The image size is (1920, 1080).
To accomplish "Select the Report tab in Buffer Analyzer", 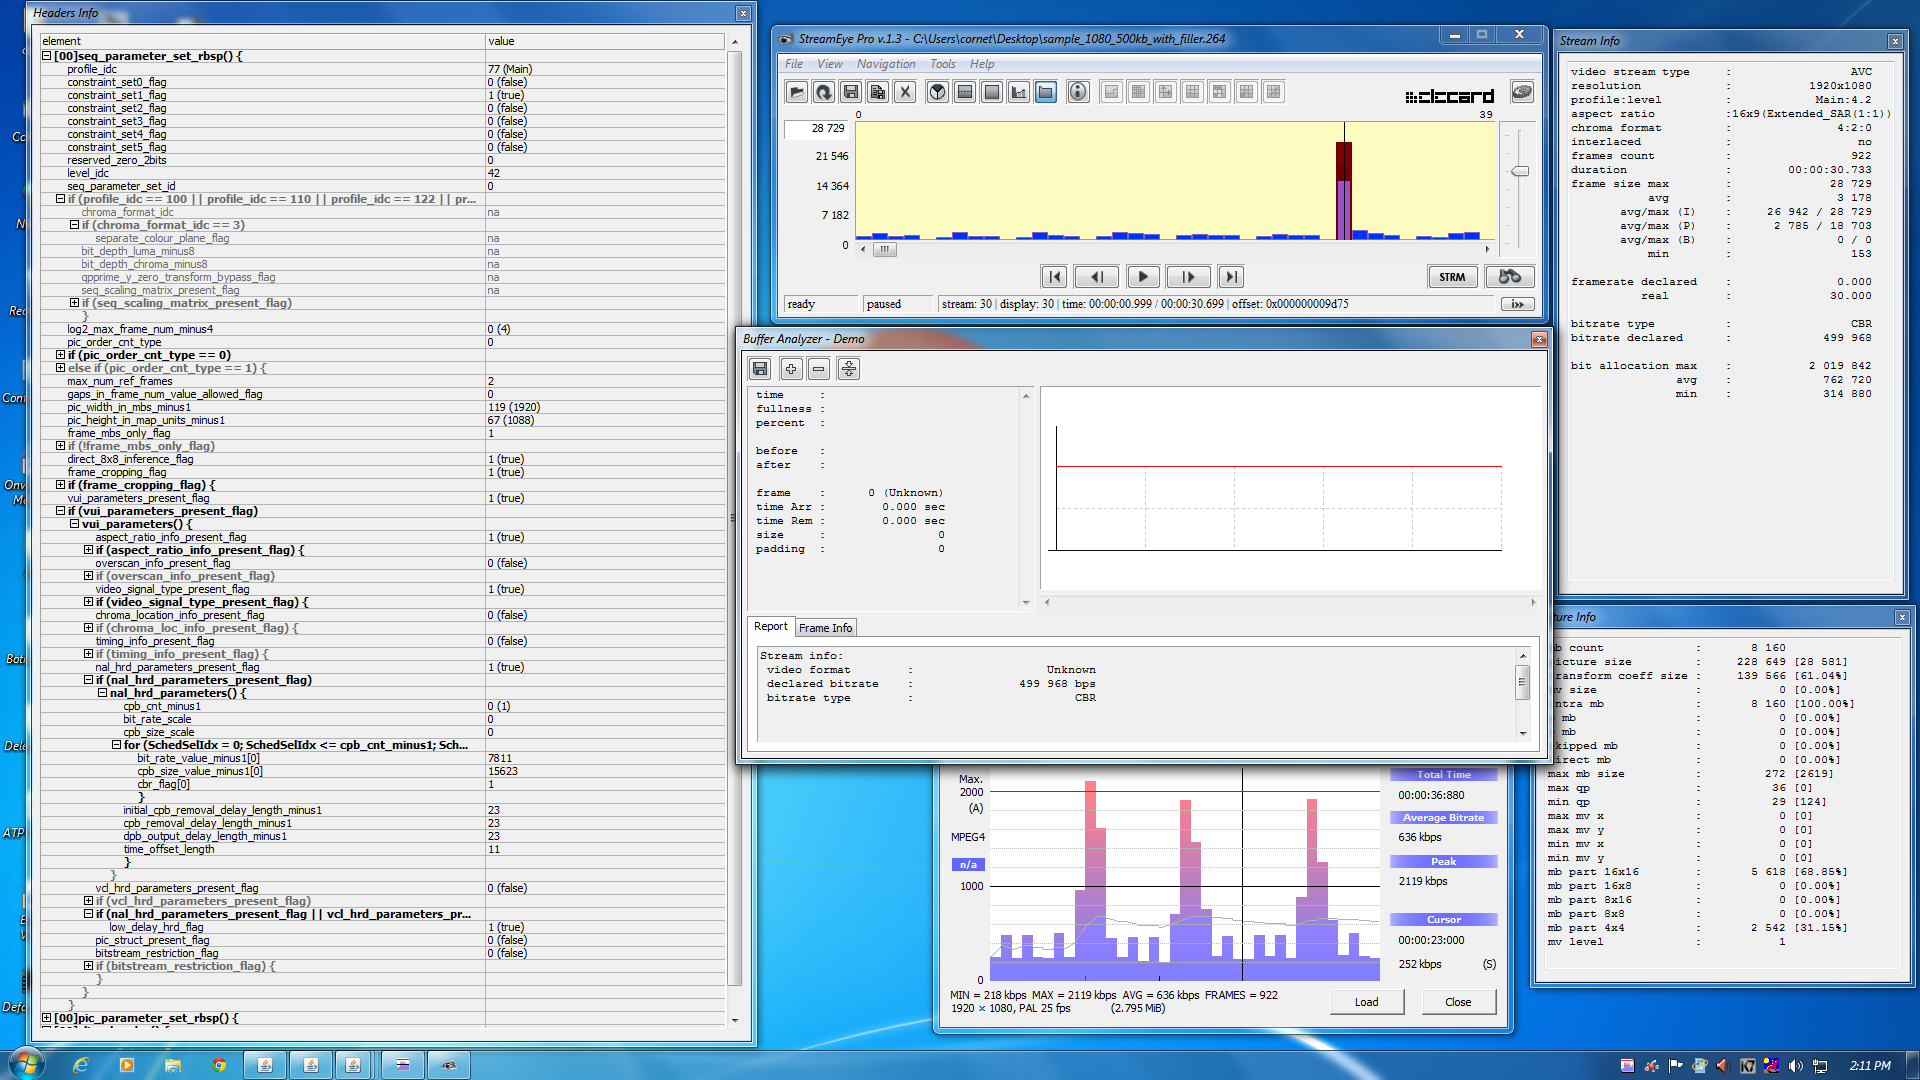I will coord(771,627).
